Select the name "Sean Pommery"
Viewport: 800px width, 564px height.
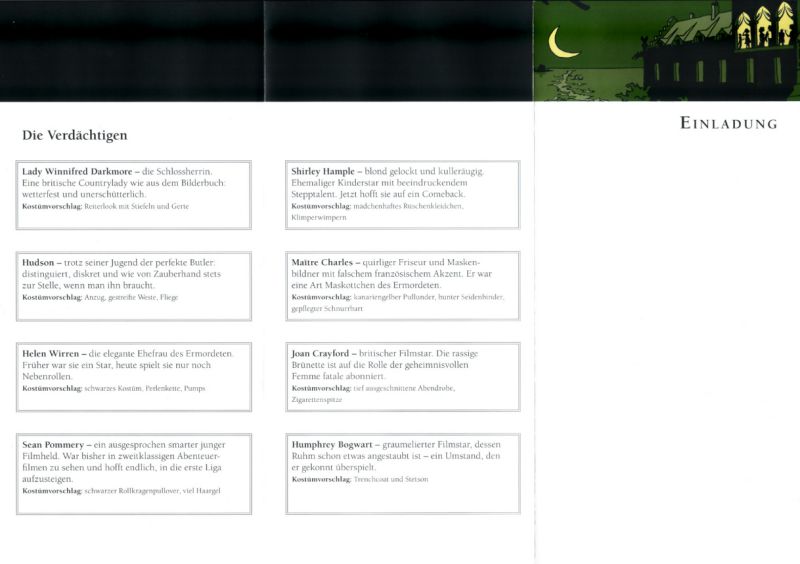53,445
